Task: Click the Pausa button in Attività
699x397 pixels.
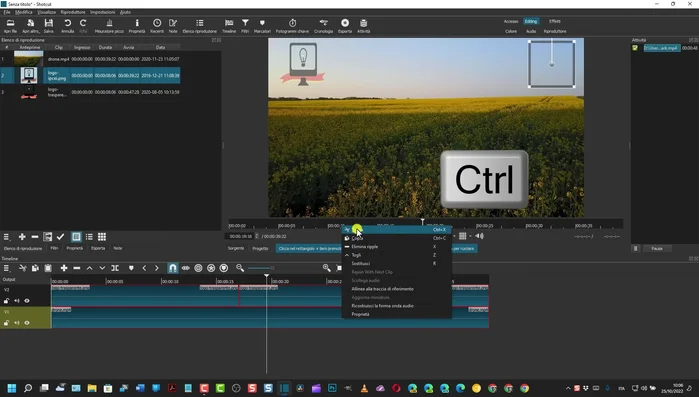Action: coord(657,248)
